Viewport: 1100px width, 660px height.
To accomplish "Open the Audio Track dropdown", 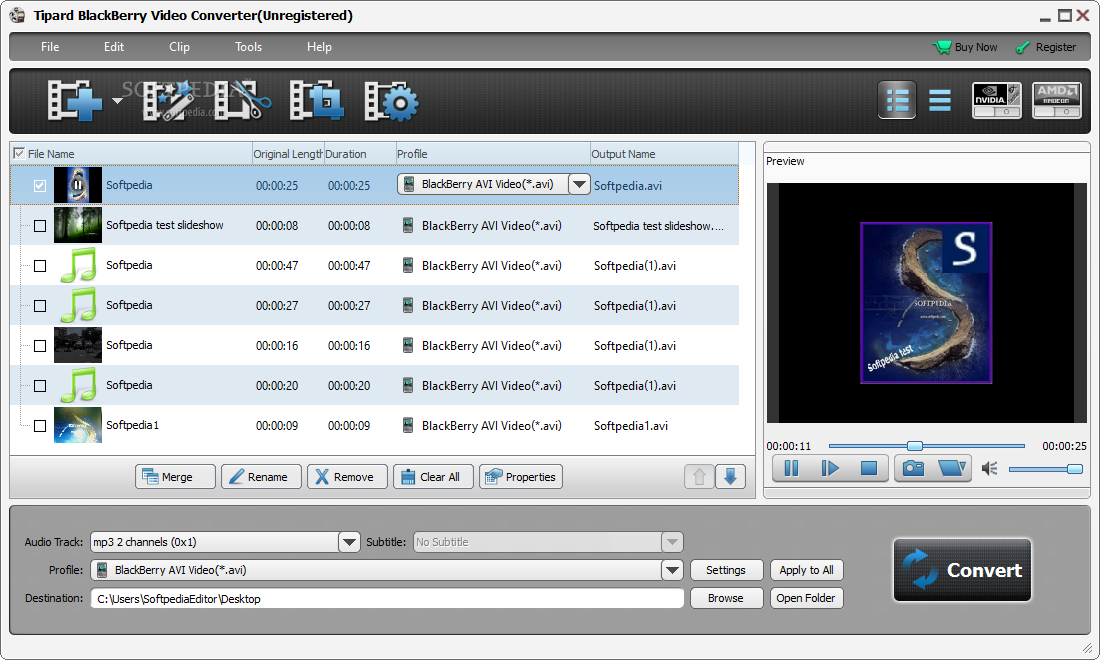I will [x=349, y=542].
